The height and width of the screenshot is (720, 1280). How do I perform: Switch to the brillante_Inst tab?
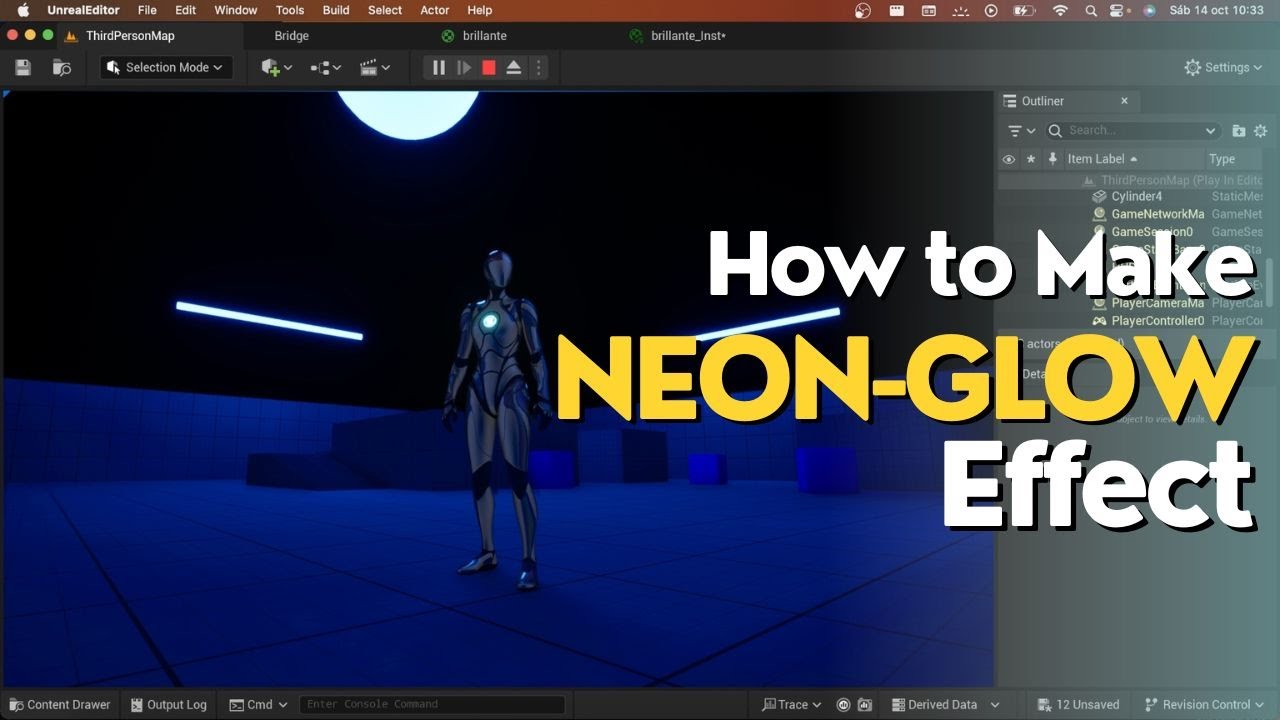pyautogui.click(x=678, y=36)
